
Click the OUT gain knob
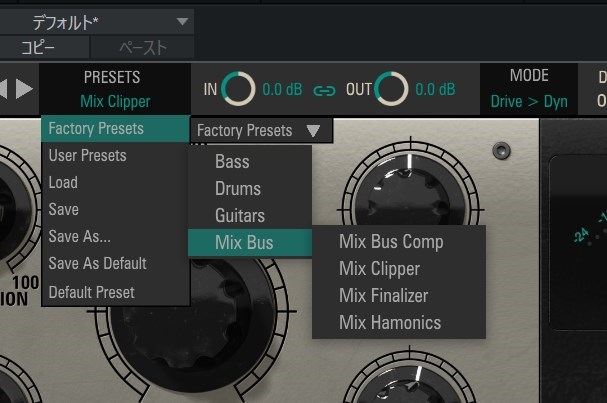click(391, 89)
